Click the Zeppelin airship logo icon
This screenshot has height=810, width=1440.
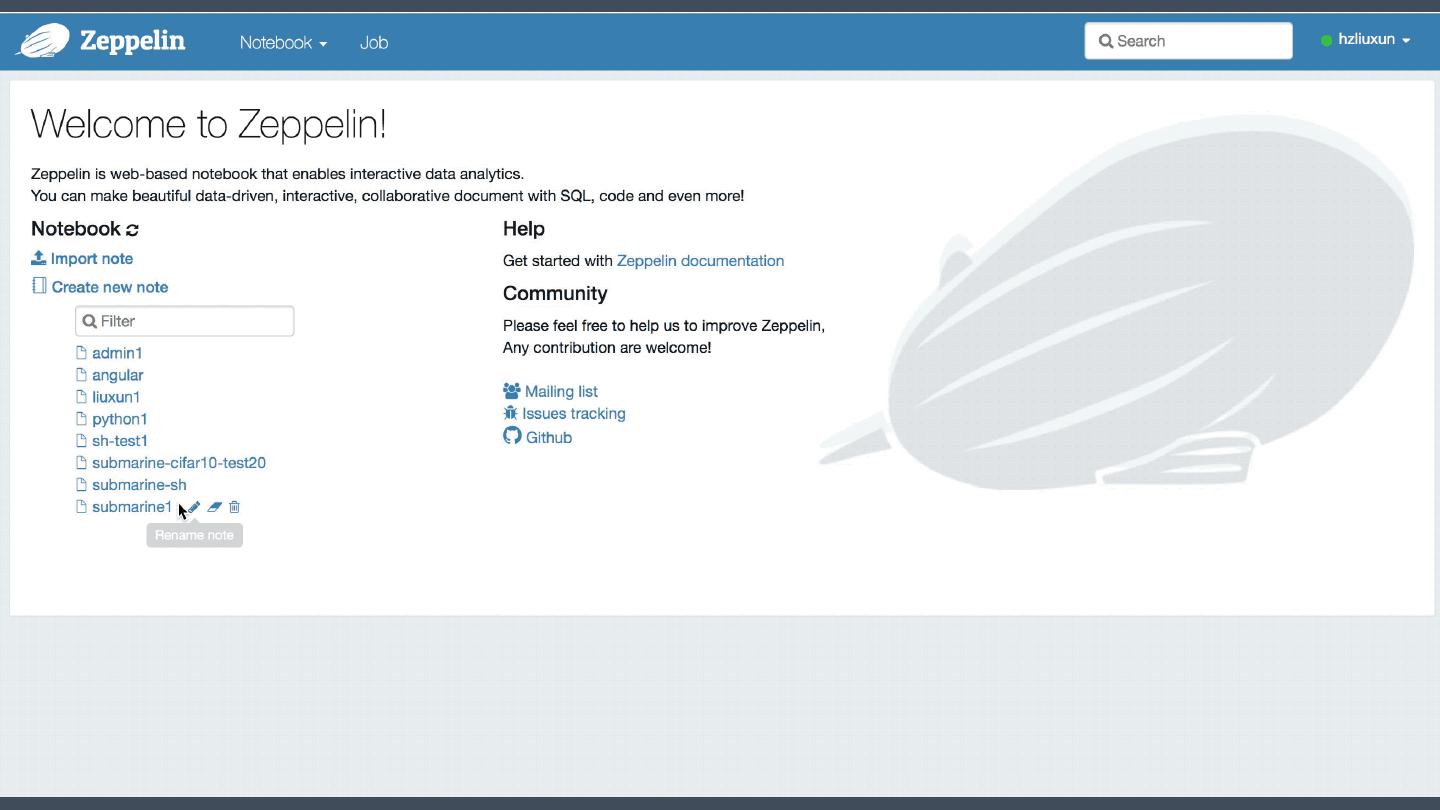[x=43, y=41]
